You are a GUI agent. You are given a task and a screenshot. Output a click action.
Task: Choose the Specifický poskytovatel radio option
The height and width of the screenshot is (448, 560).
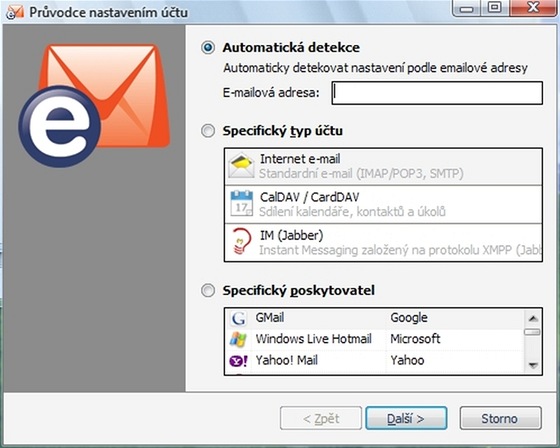point(208,290)
